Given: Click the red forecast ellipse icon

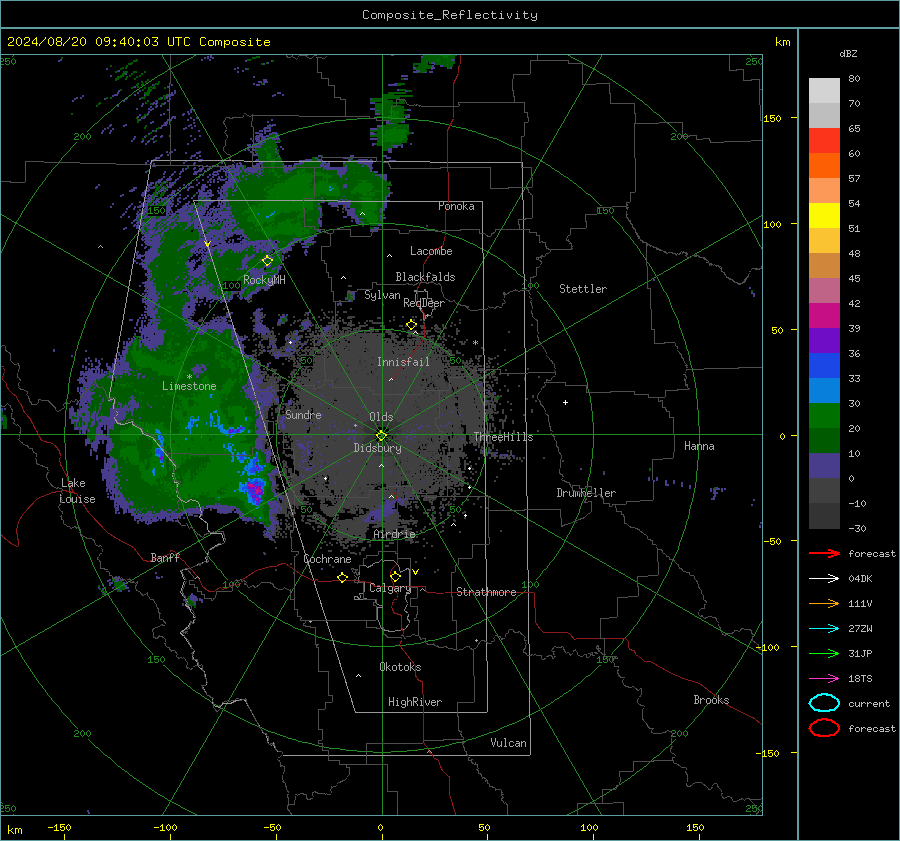Looking at the screenshot, I should (x=824, y=727).
